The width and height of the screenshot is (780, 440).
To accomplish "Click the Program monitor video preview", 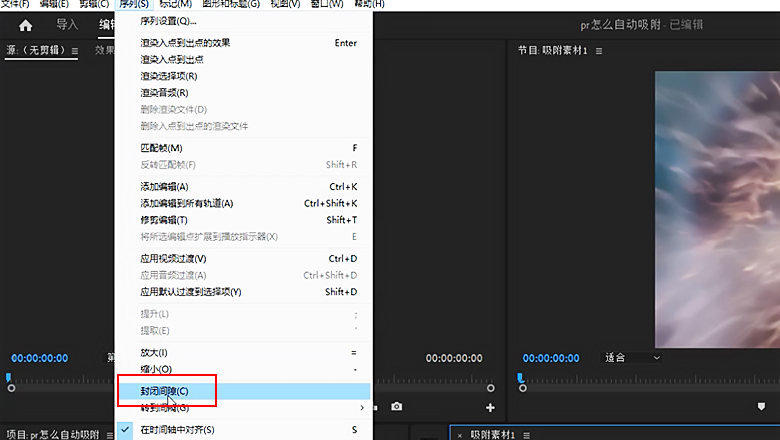I will [717, 209].
